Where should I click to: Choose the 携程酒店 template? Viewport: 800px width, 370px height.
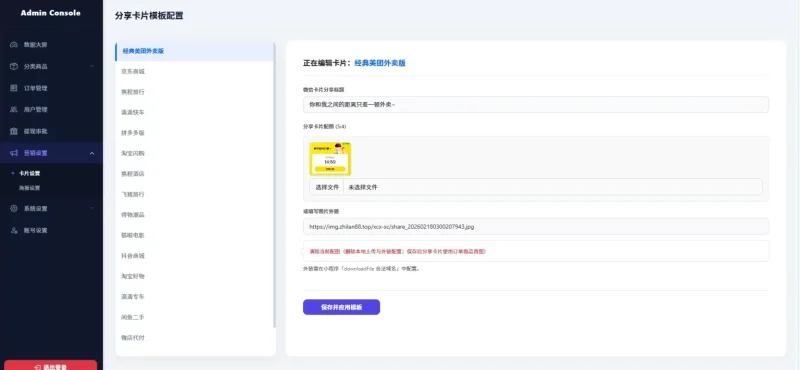click(194, 174)
